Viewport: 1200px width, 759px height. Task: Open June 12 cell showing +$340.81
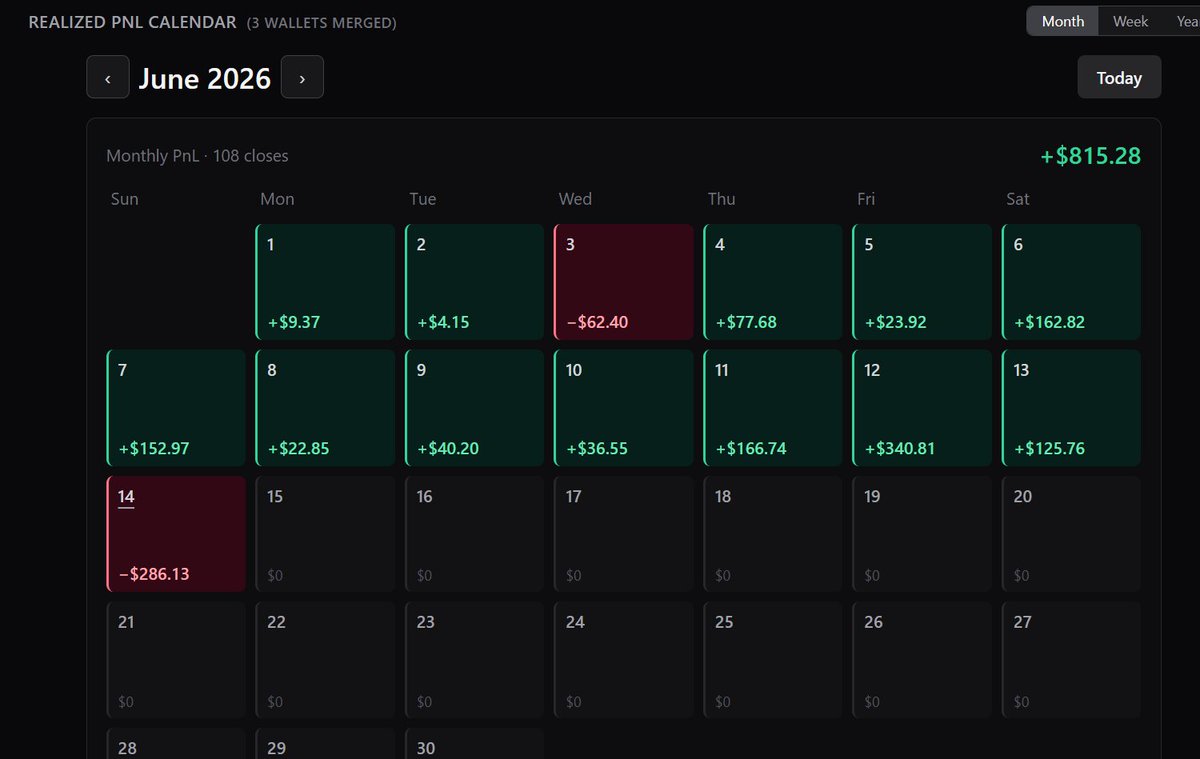922,408
